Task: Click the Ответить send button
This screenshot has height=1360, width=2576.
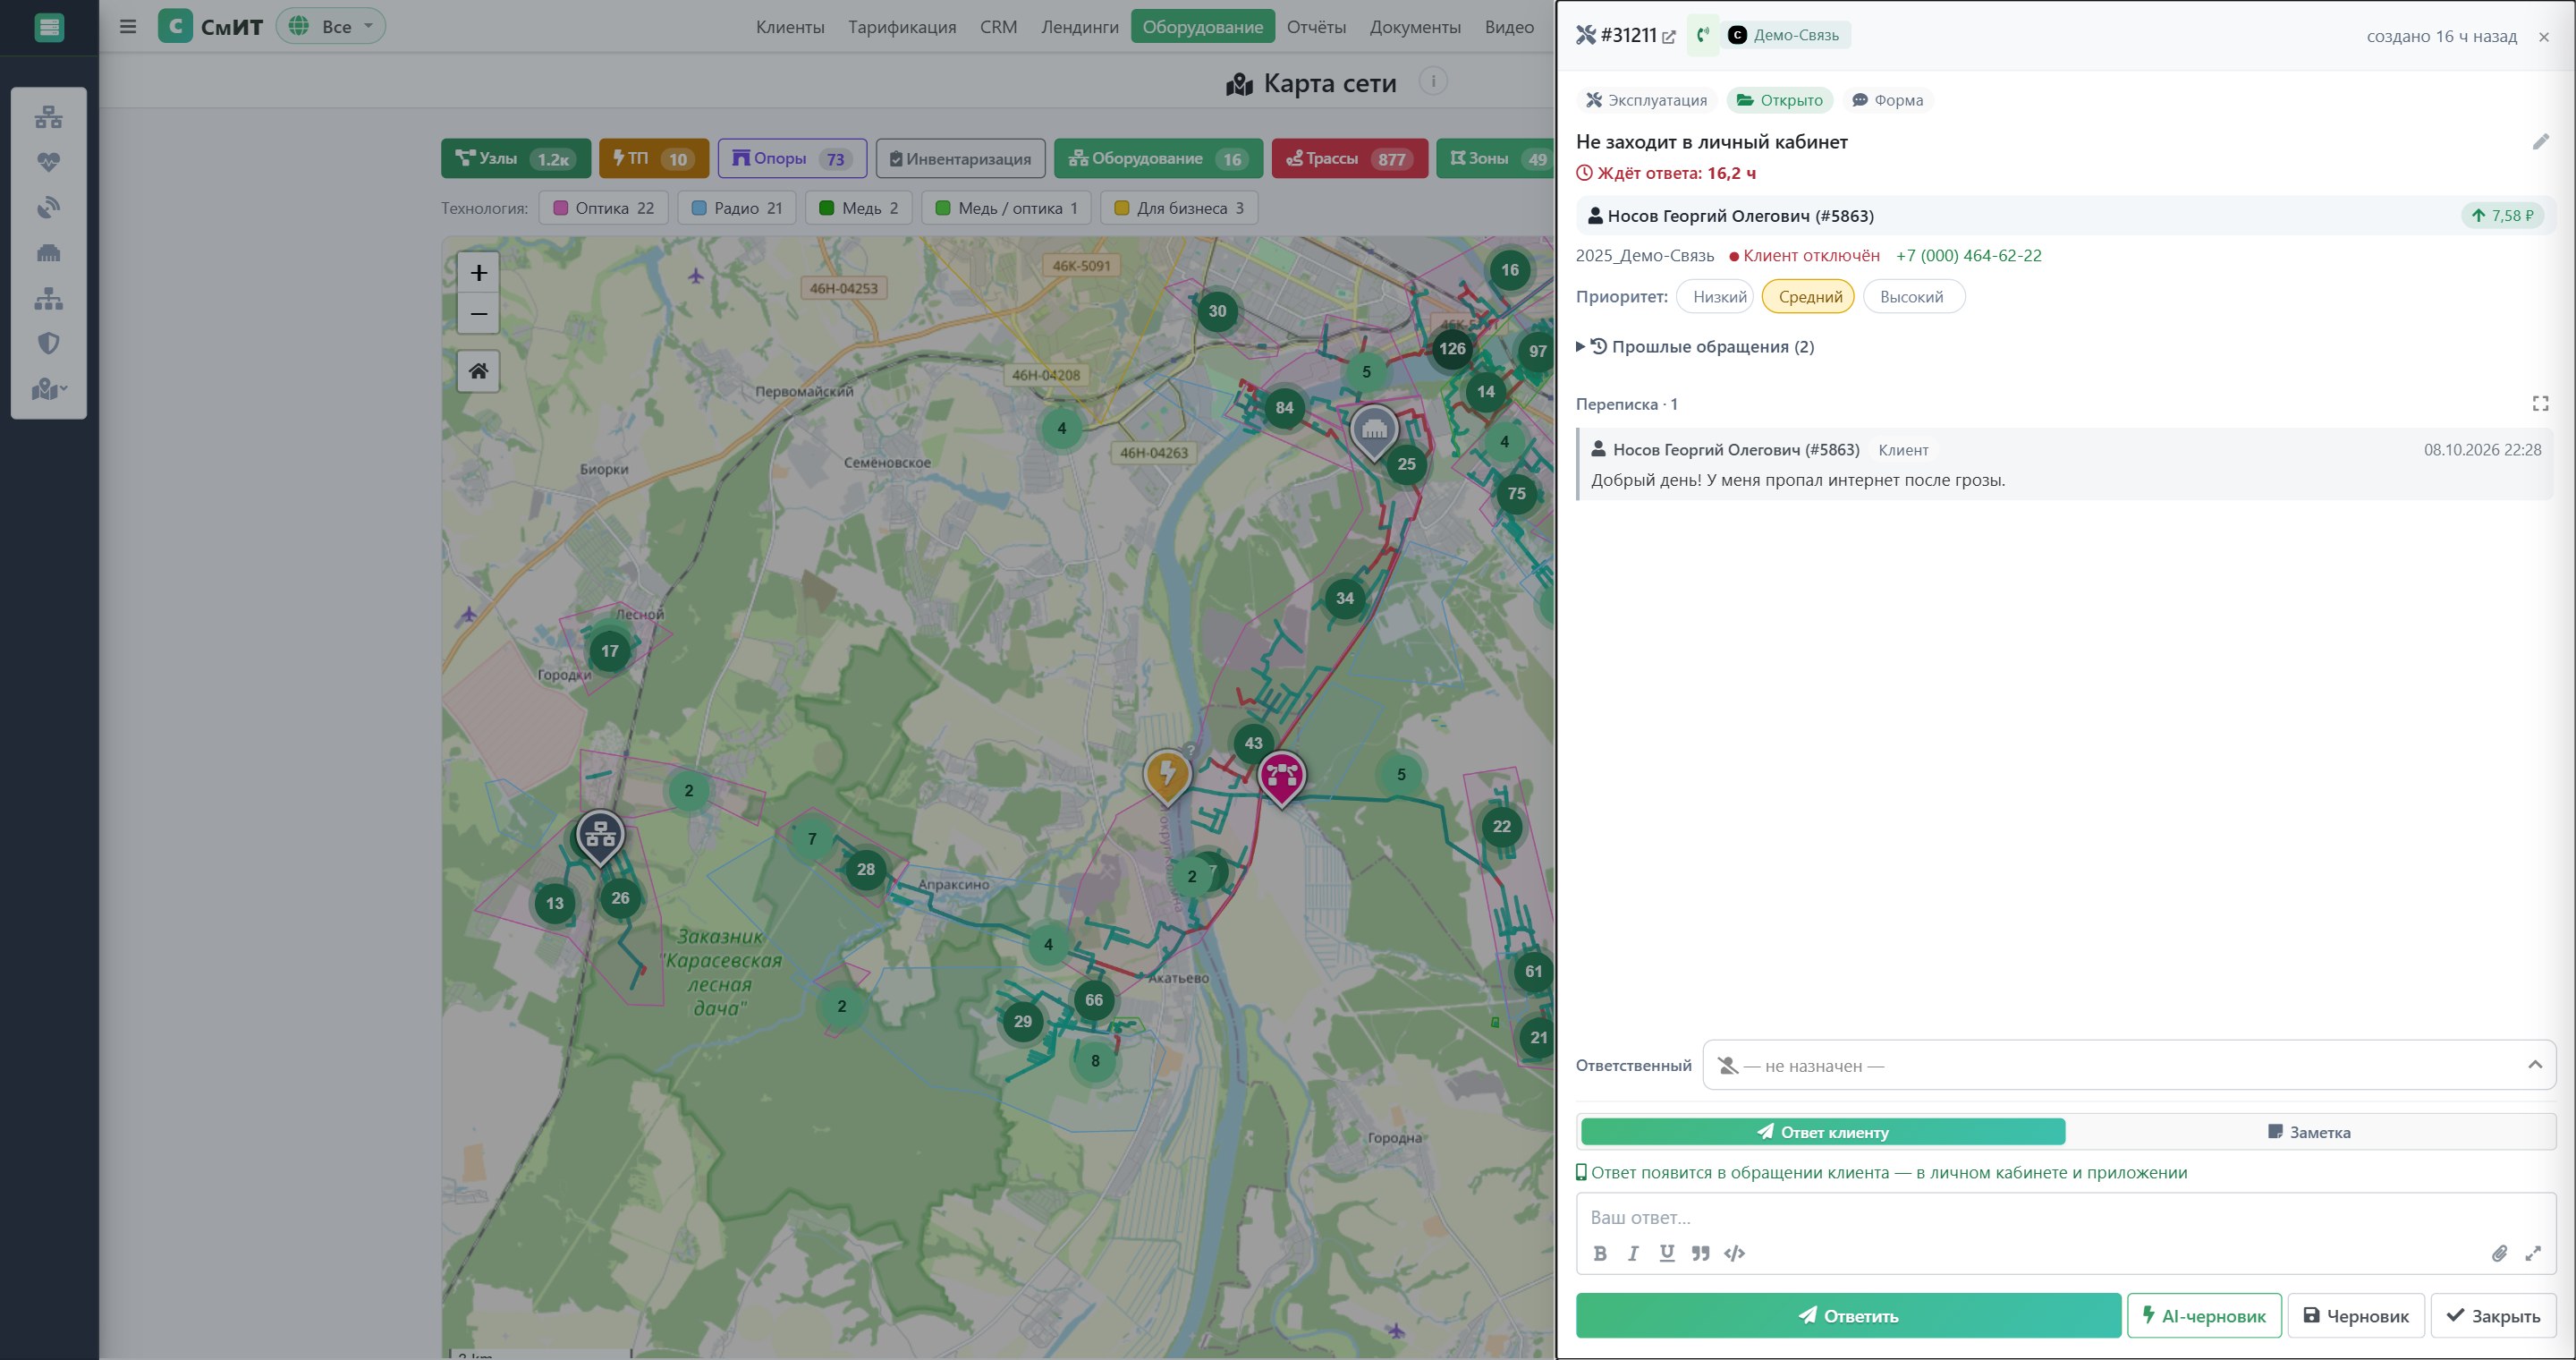Action: pyautogui.click(x=1848, y=1316)
